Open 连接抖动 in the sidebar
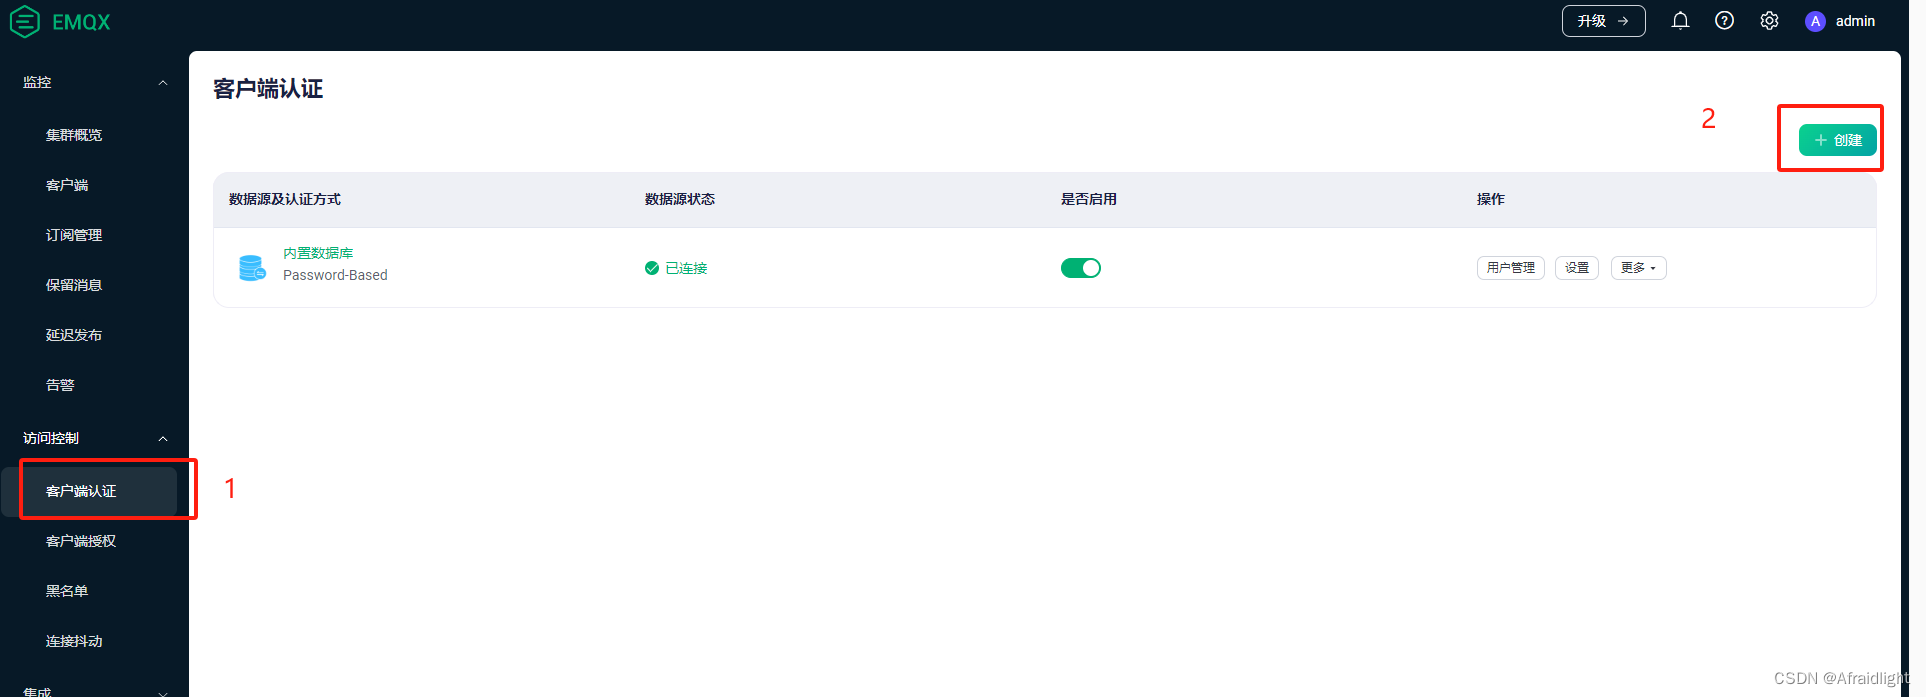The width and height of the screenshot is (1926, 697). tap(74, 641)
